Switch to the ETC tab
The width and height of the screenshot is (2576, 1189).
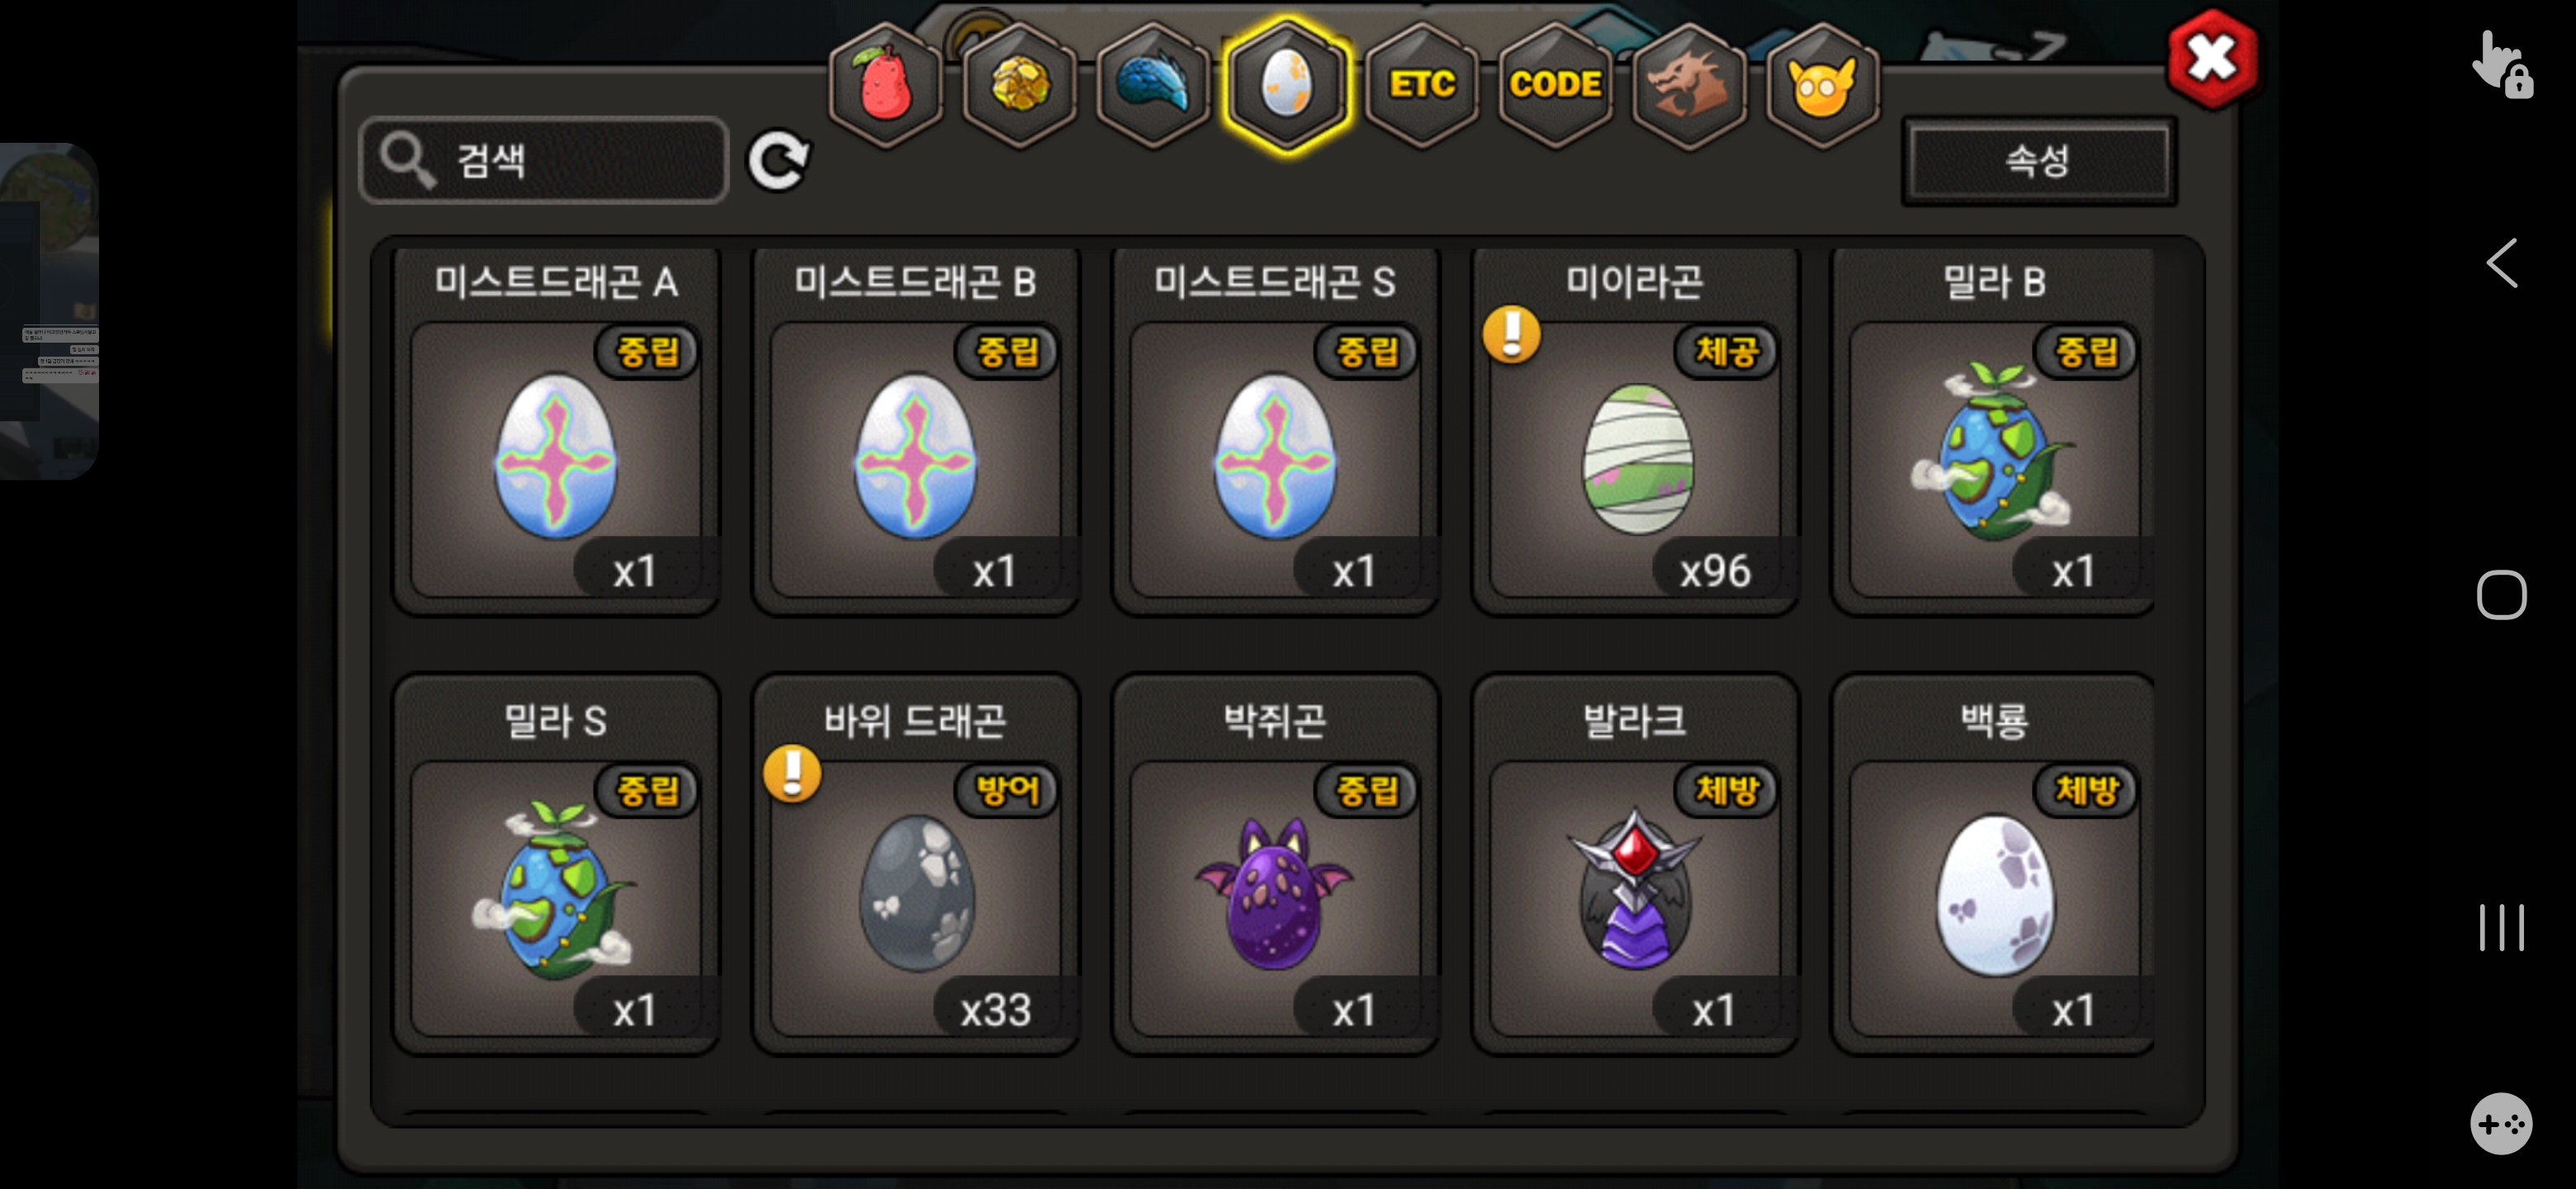pyautogui.click(x=1421, y=85)
